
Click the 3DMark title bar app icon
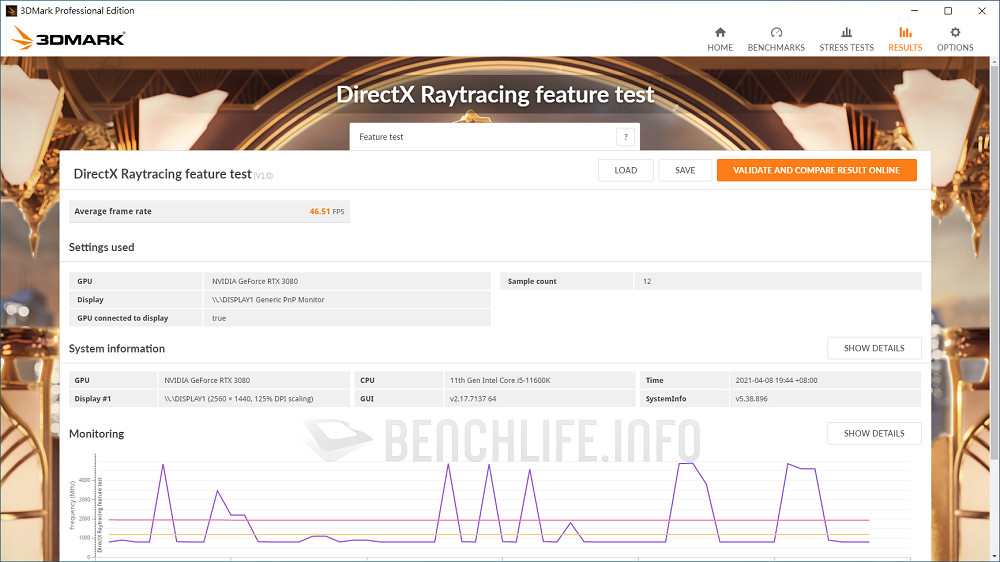tap(11, 11)
